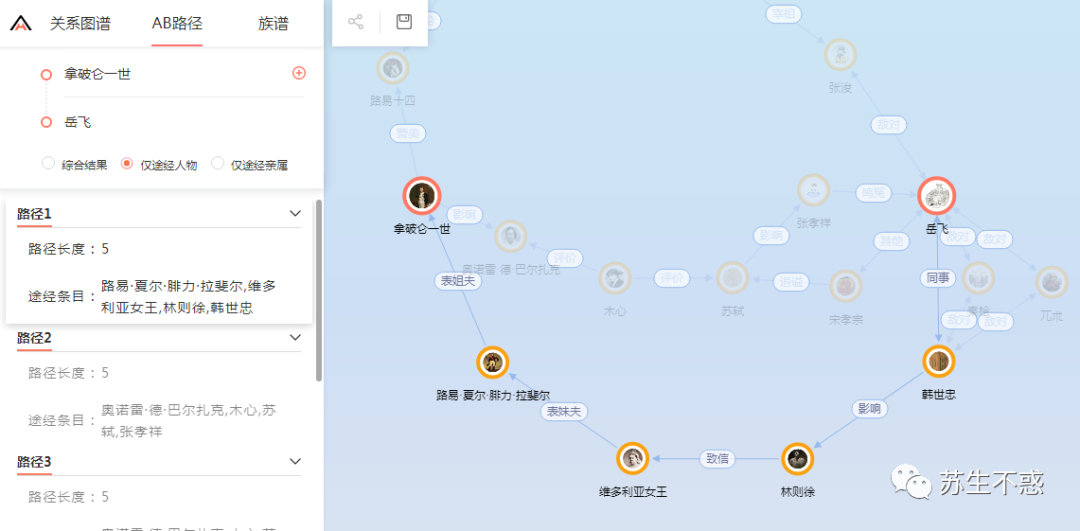Select the 岳飞 node avatar
This screenshot has height=531, width=1080.
click(937, 196)
